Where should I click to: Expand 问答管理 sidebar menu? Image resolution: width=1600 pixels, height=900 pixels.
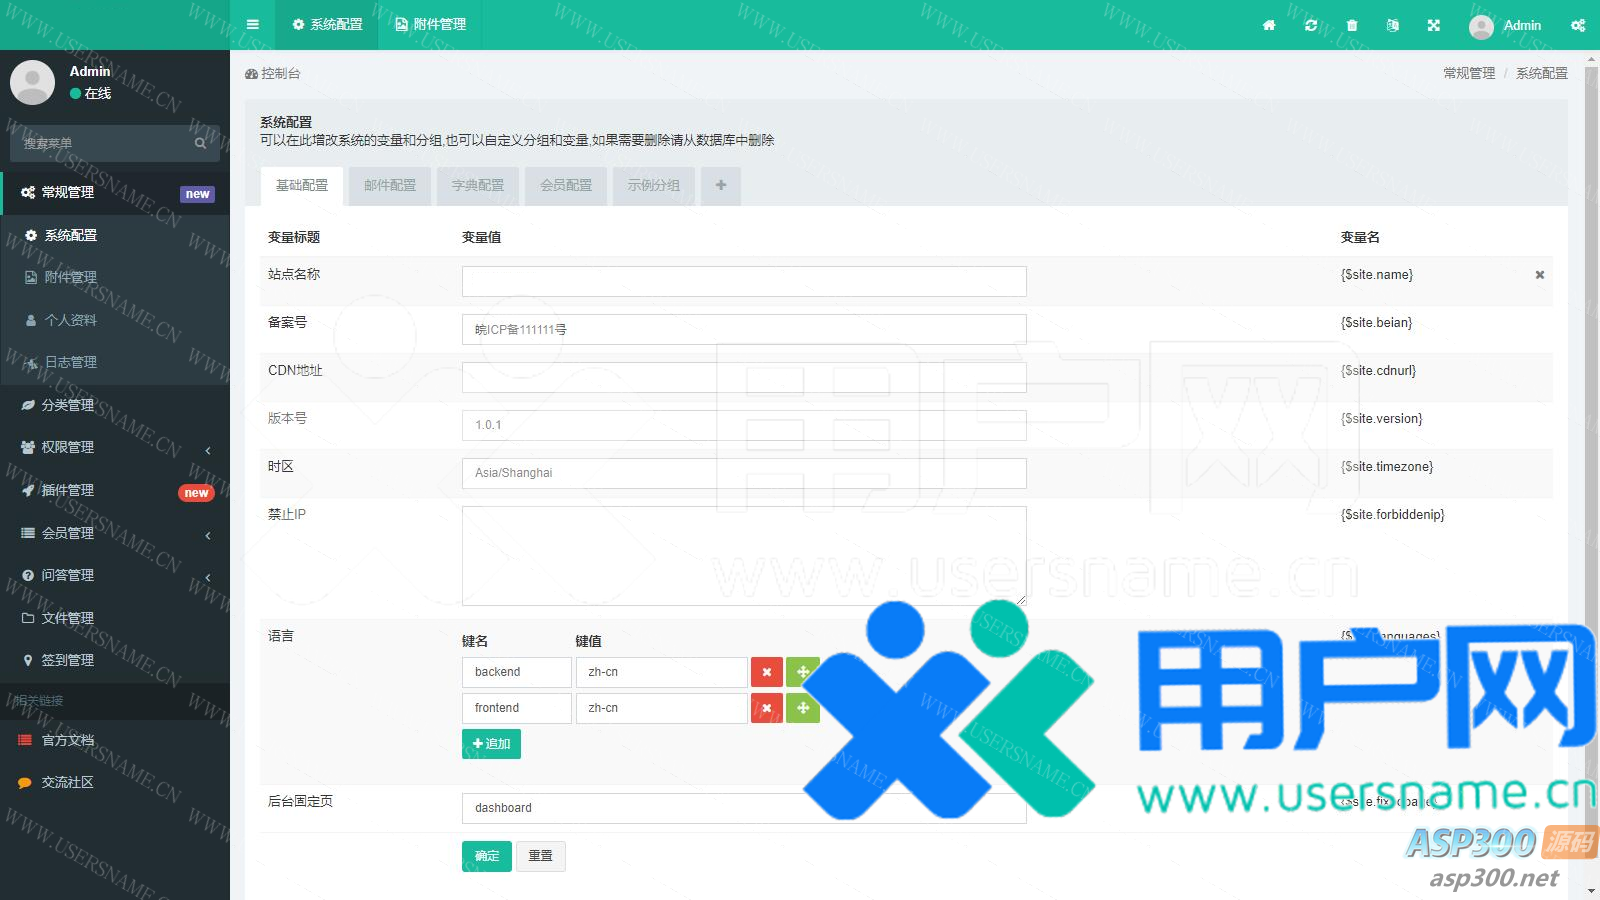(x=115, y=575)
